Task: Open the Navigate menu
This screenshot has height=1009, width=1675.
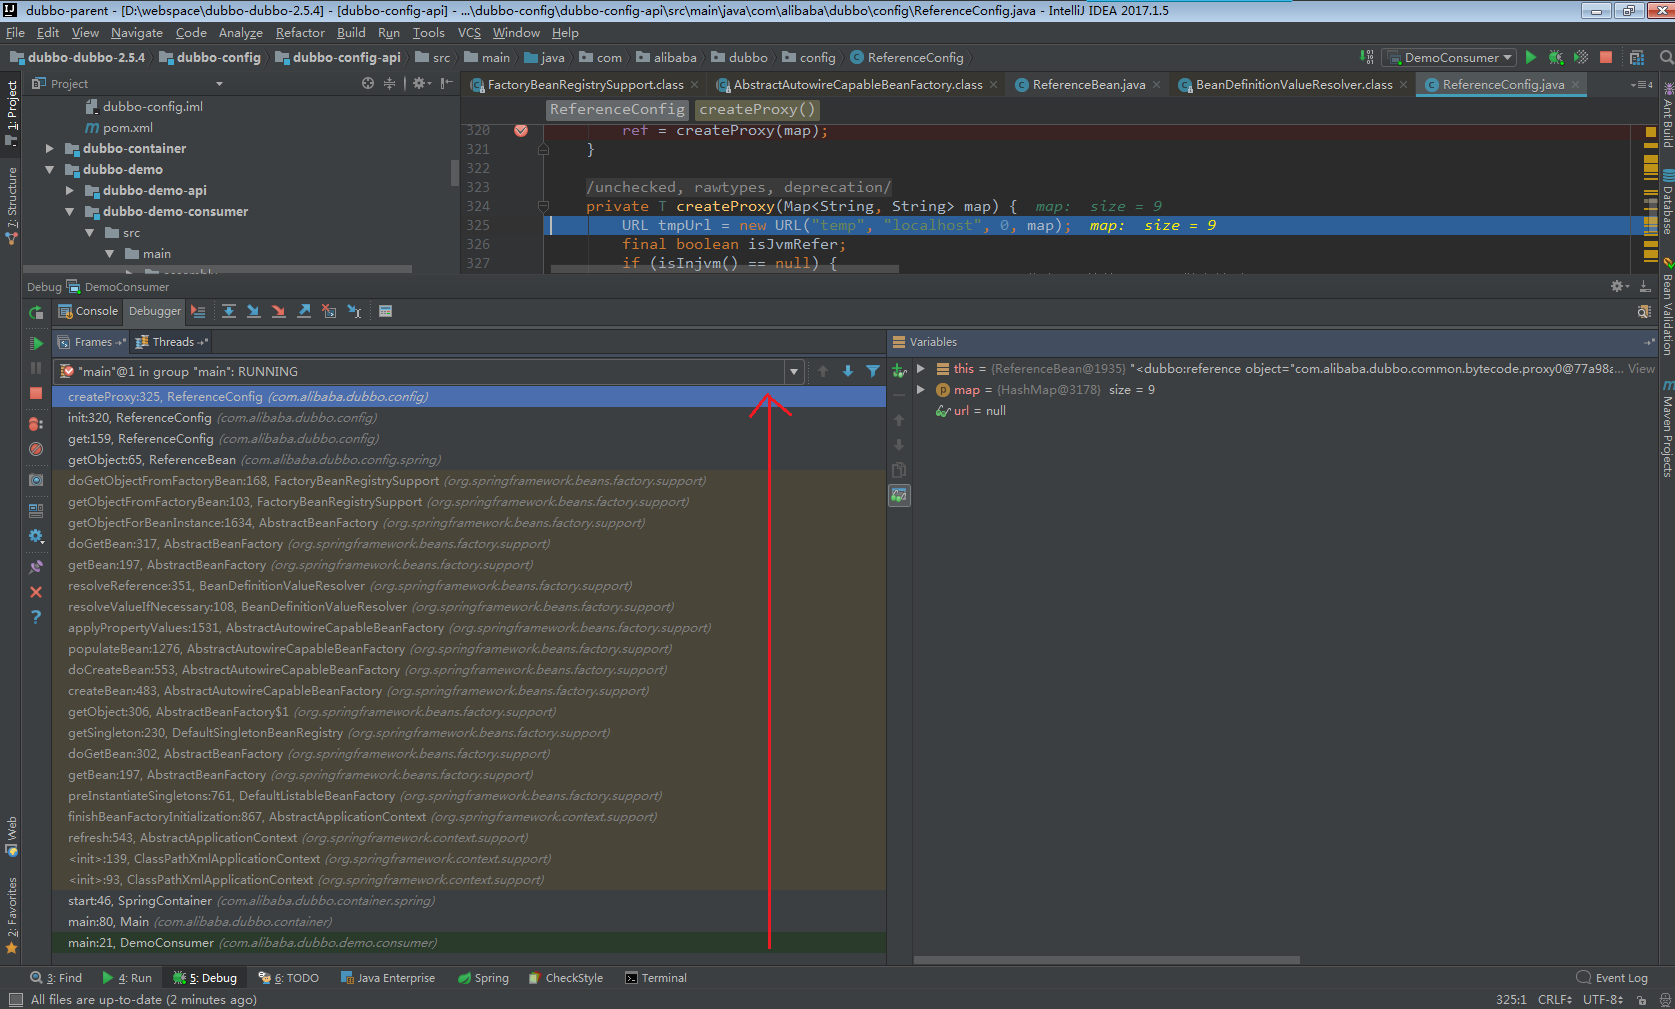Action: tap(136, 32)
